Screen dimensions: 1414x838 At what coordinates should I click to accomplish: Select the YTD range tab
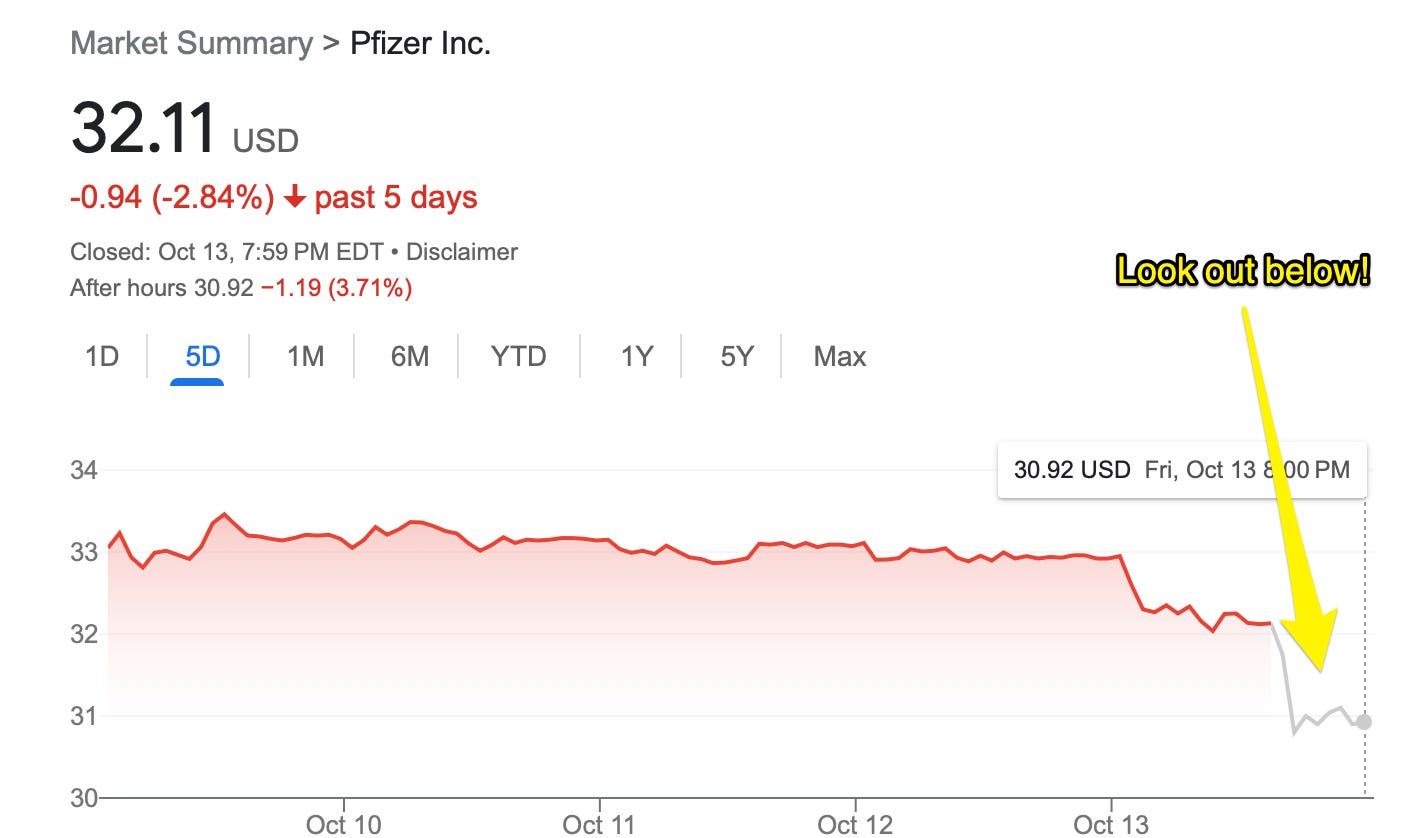[x=518, y=356]
